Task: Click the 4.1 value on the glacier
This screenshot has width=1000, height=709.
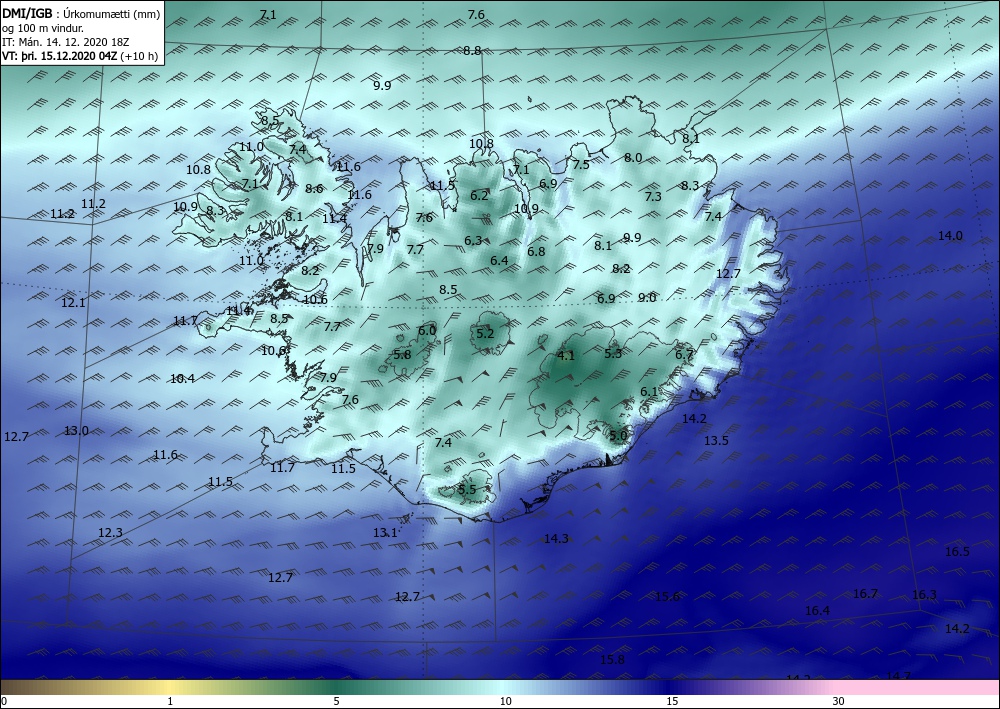Action: [x=566, y=356]
